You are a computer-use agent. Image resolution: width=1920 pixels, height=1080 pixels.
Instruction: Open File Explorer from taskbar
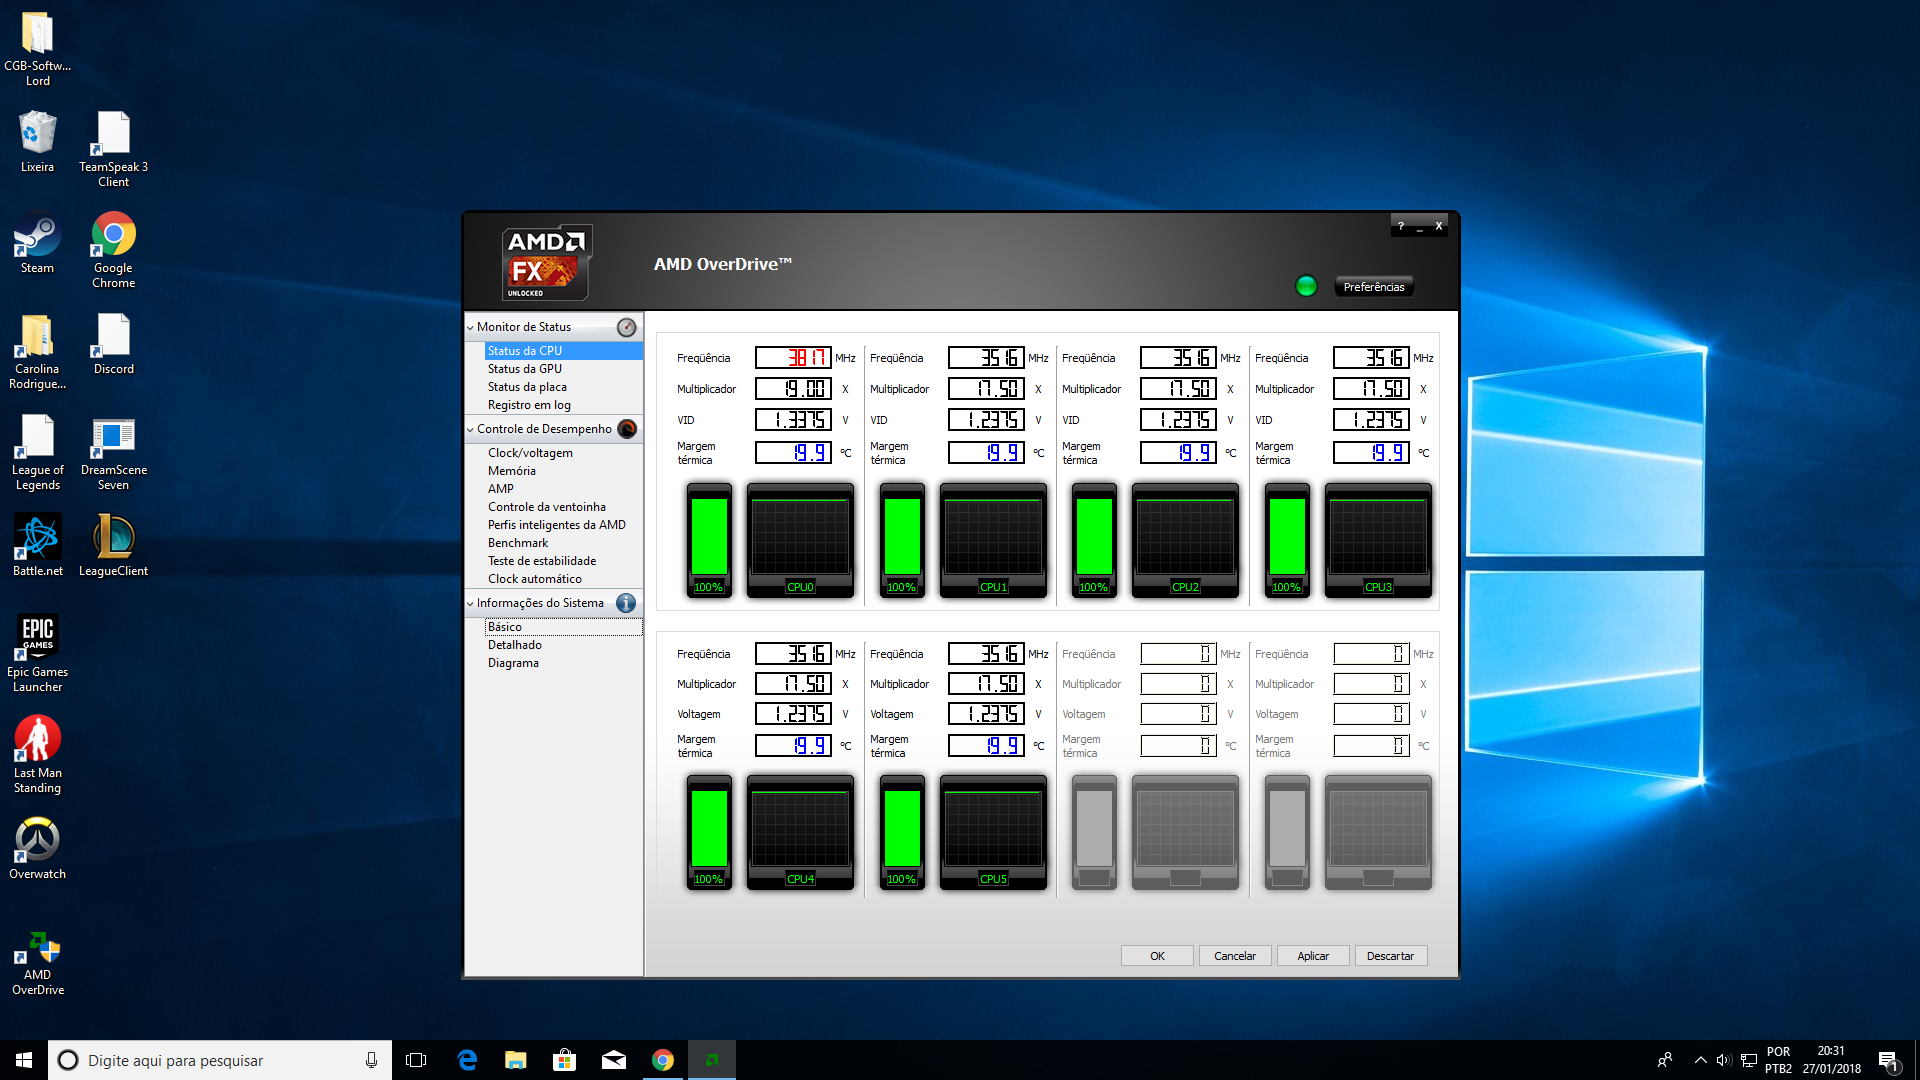pos(516,1060)
